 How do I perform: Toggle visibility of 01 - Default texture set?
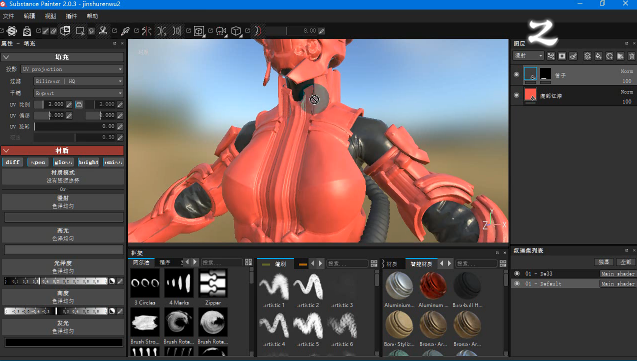point(517,284)
